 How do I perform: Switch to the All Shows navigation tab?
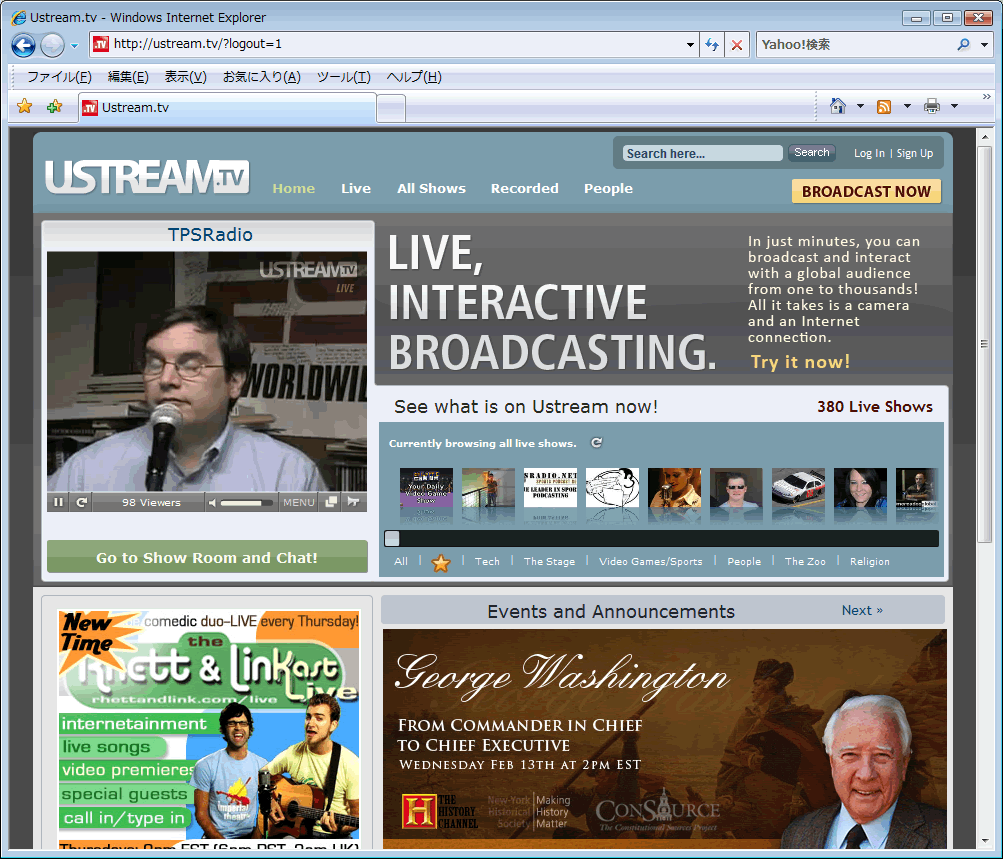[x=431, y=188]
